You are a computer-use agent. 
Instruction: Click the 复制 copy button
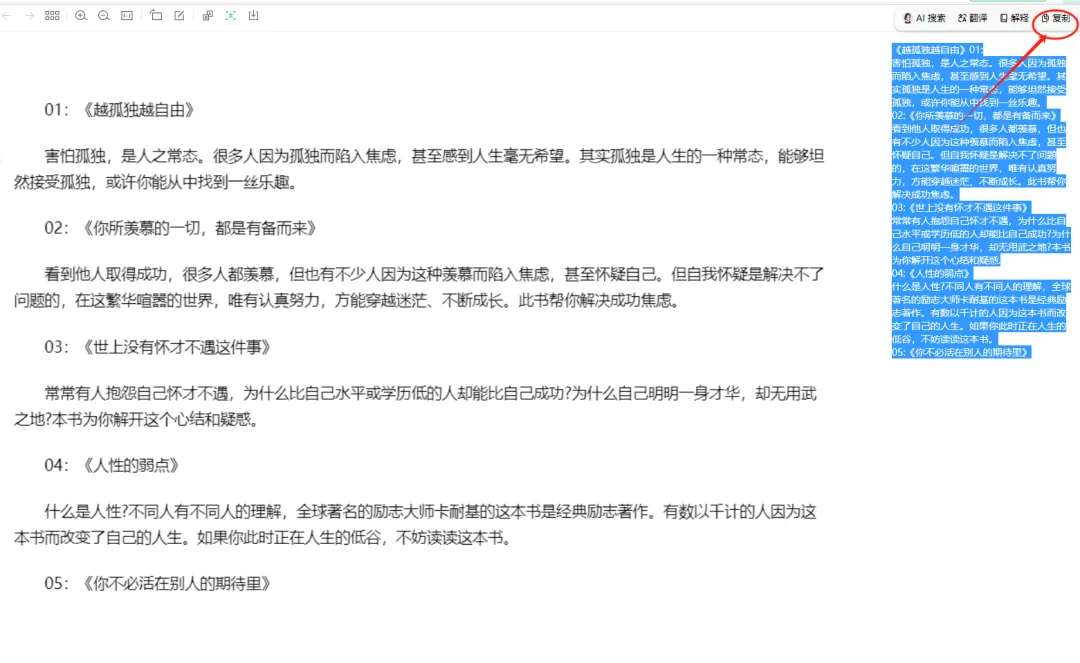(x=1056, y=18)
